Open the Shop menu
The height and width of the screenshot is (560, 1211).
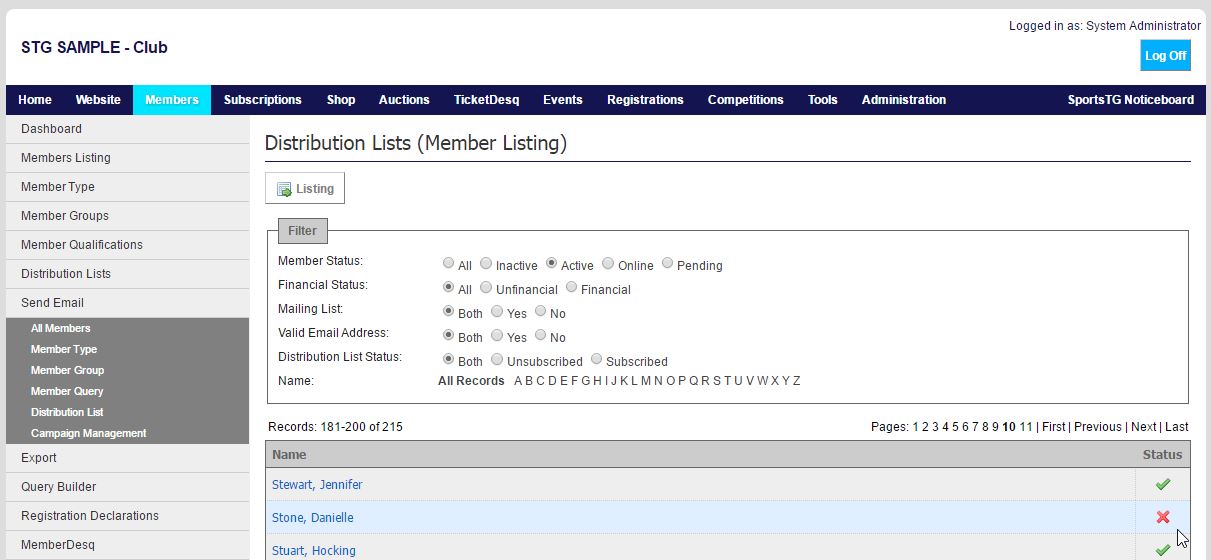coord(341,100)
